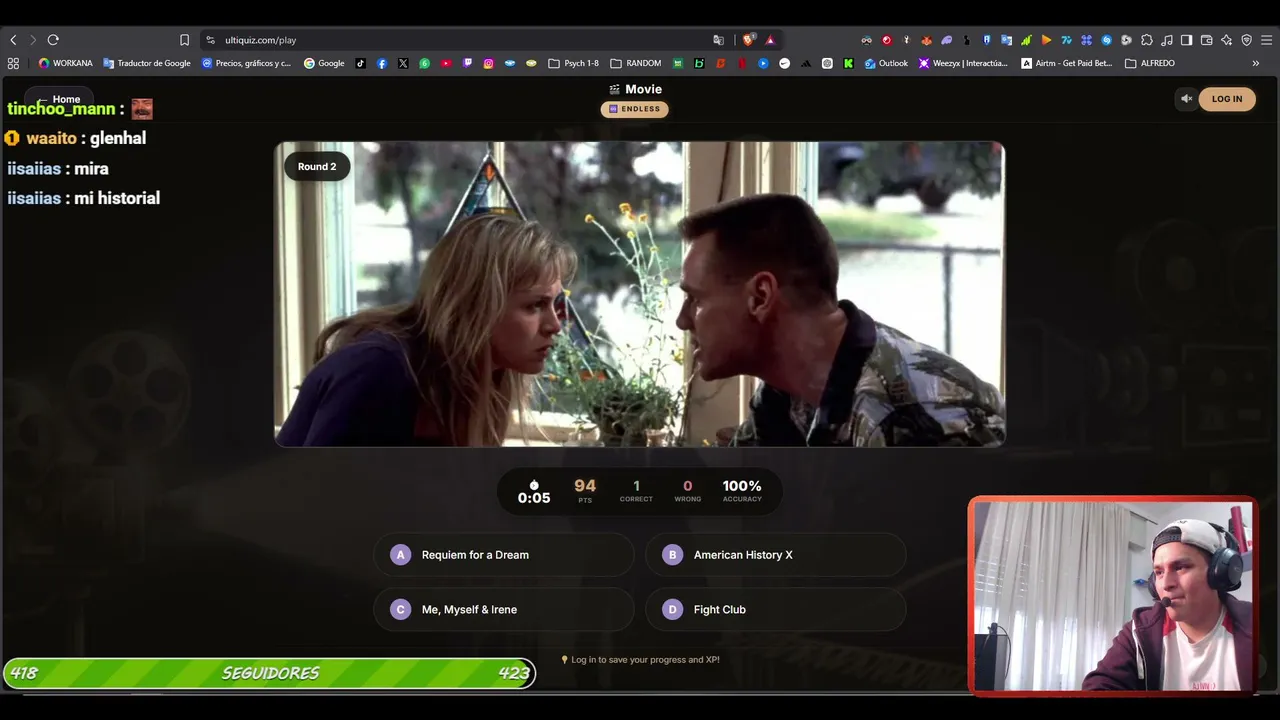Go back using the browser back arrow
The width and height of the screenshot is (1280, 720).
point(13,40)
